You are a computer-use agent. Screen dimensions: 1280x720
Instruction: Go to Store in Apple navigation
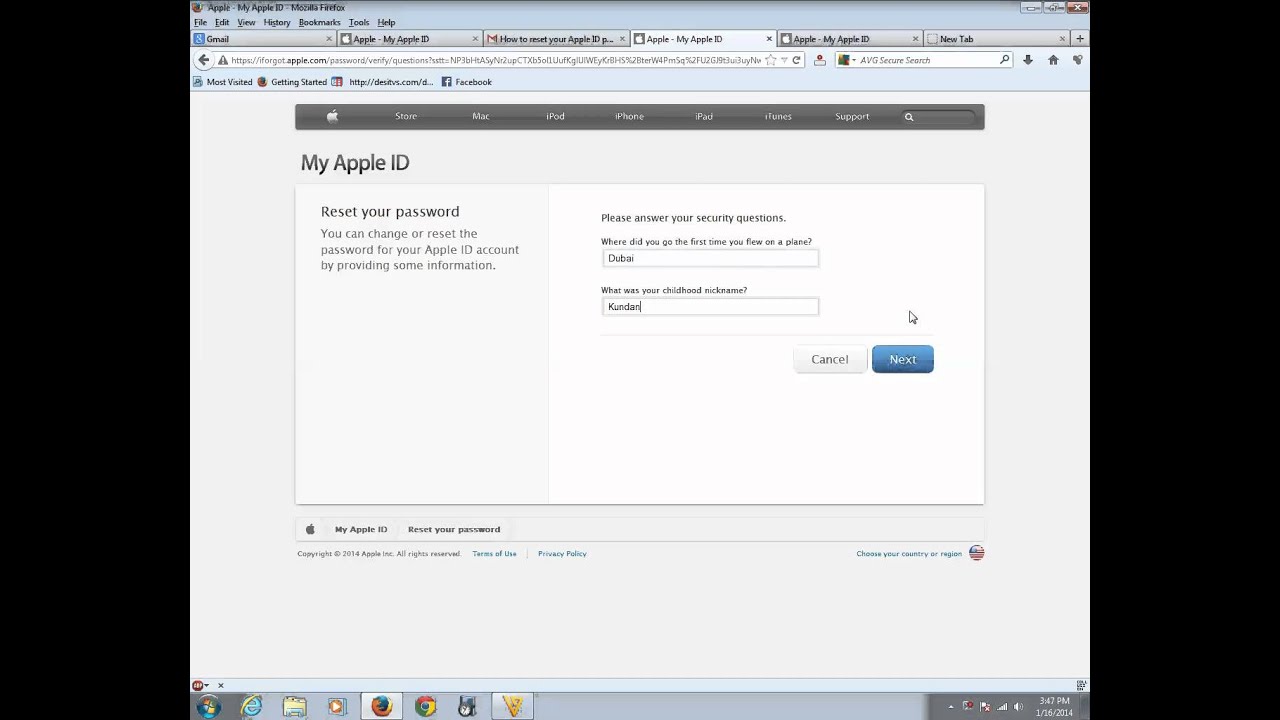coord(406,116)
